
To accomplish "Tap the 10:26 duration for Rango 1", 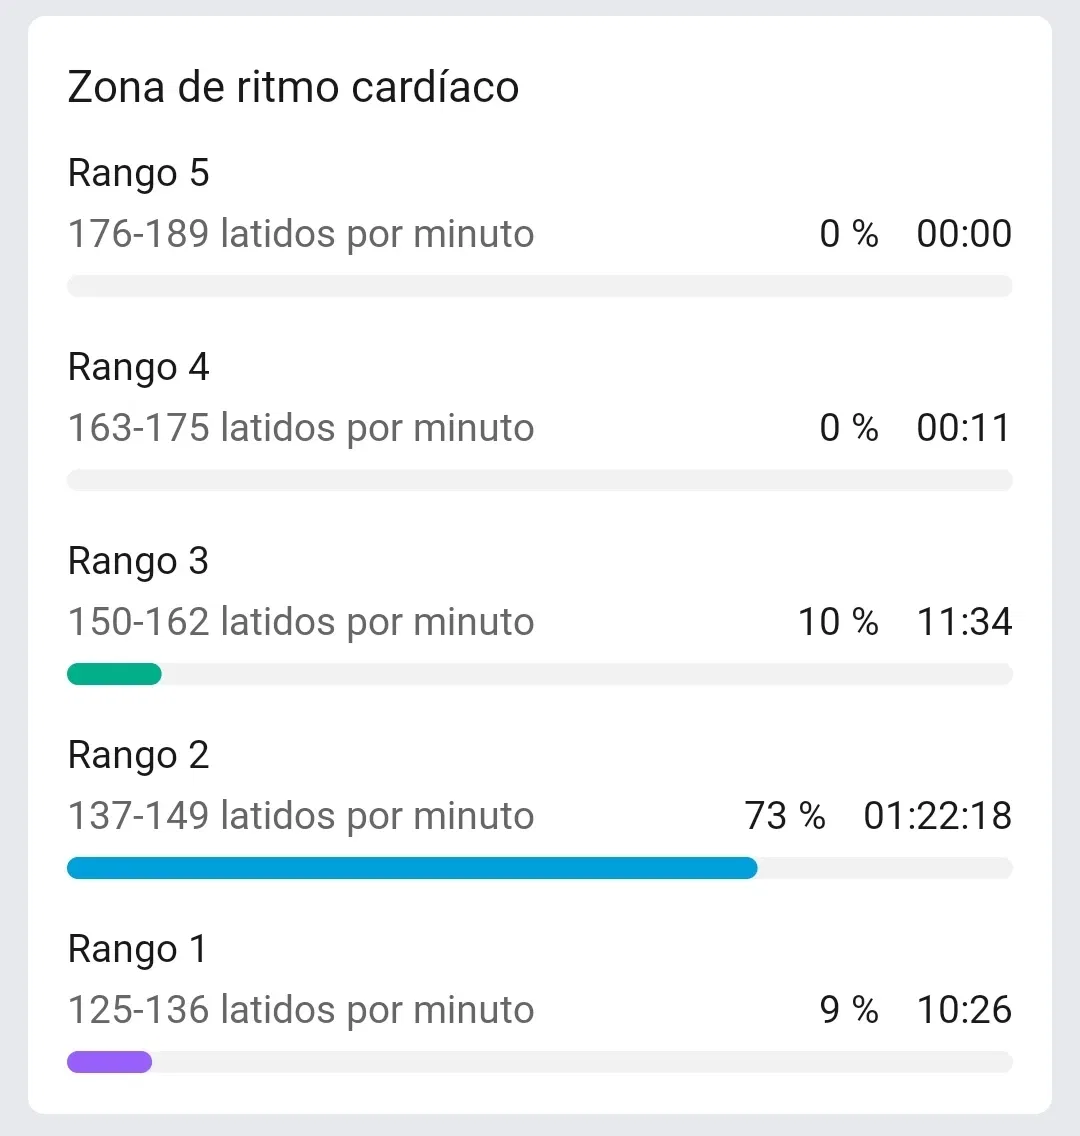I will [x=964, y=1010].
